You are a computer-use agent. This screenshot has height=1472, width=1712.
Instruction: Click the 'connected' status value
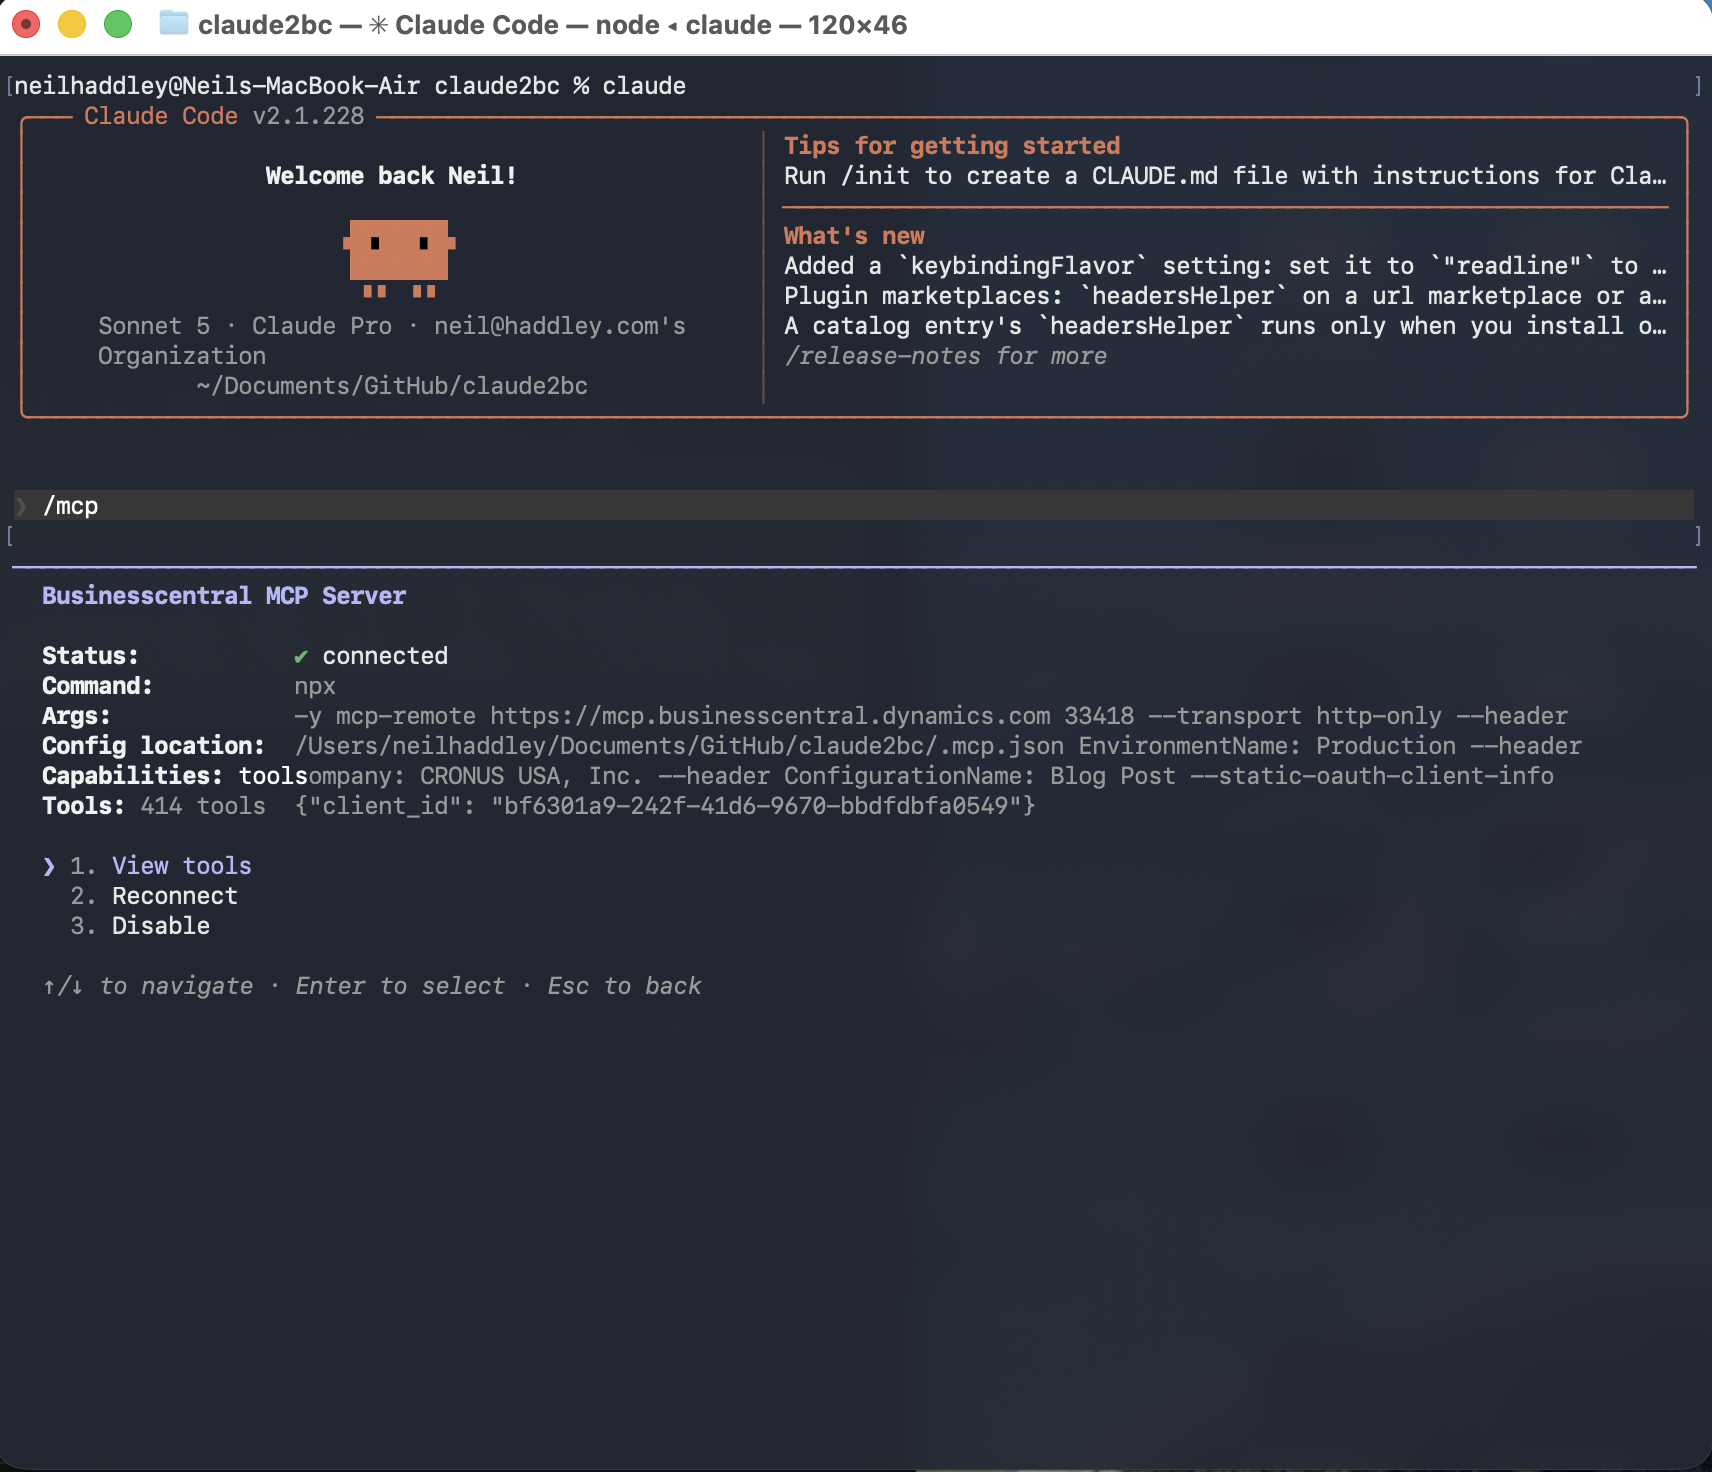pyautogui.click(x=385, y=656)
